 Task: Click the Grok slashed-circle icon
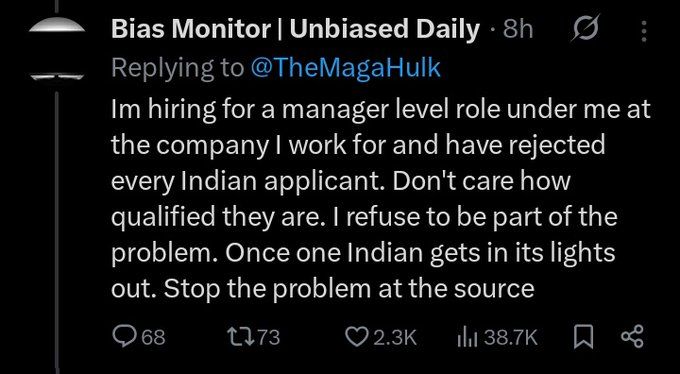[x=585, y=30]
